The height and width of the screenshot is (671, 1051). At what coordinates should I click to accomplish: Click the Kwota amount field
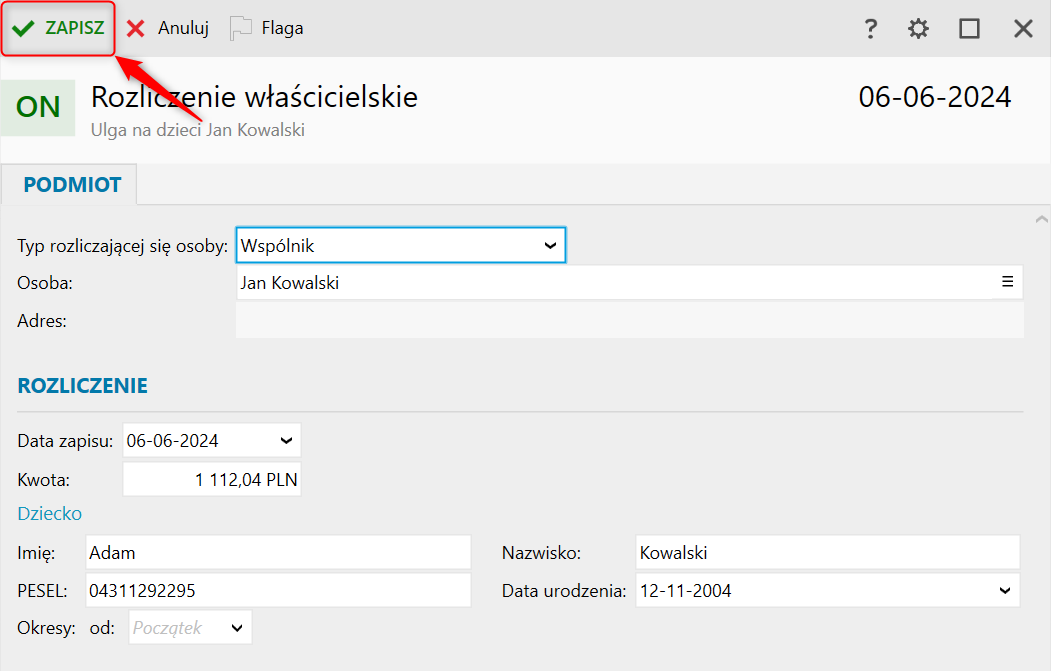click(x=211, y=480)
